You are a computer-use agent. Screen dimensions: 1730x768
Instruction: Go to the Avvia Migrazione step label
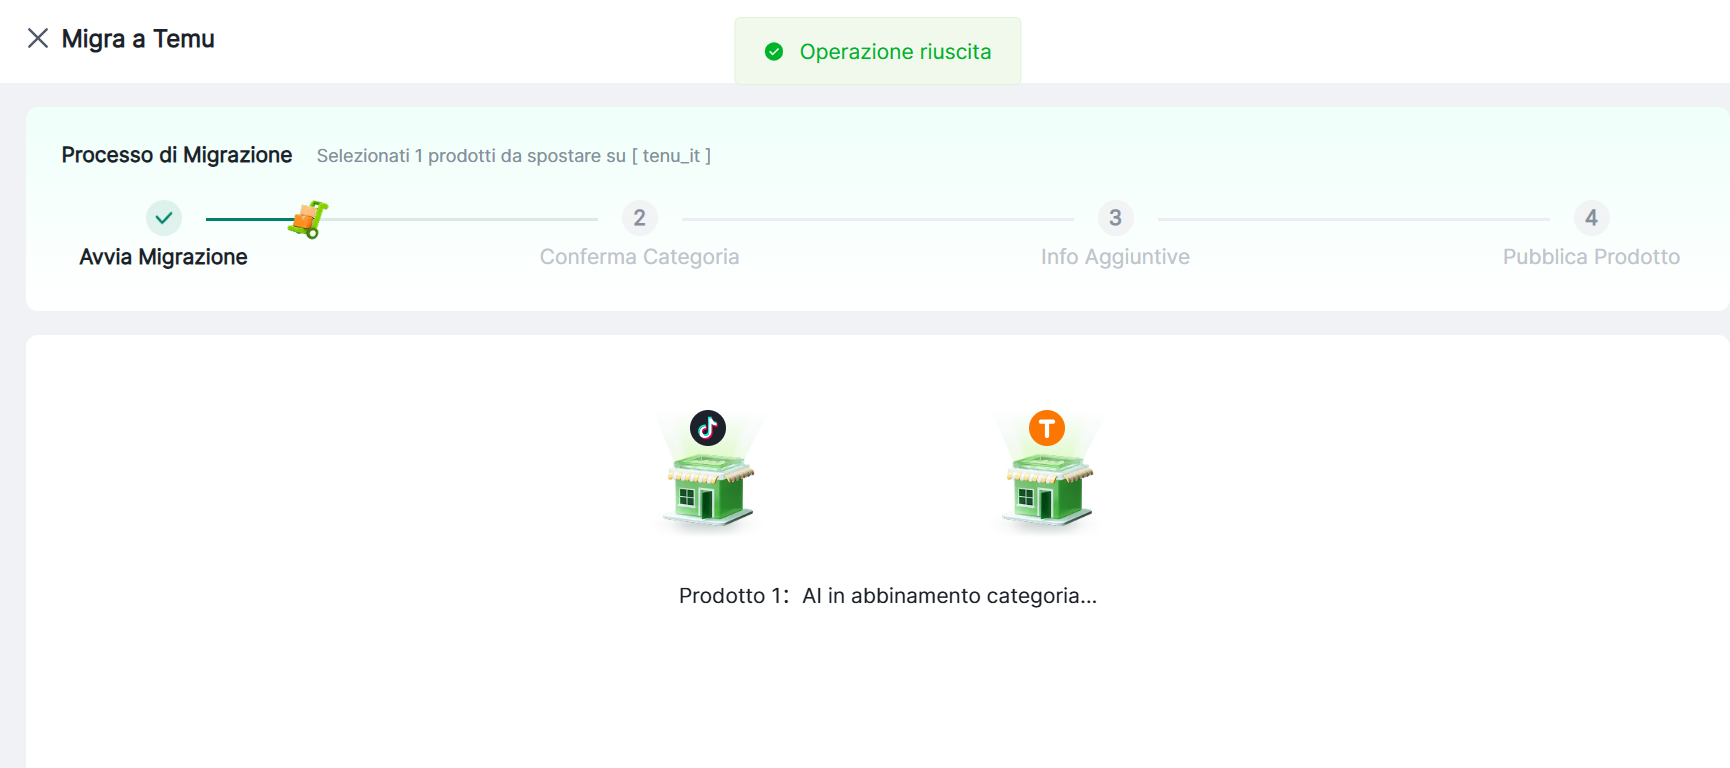click(164, 257)
